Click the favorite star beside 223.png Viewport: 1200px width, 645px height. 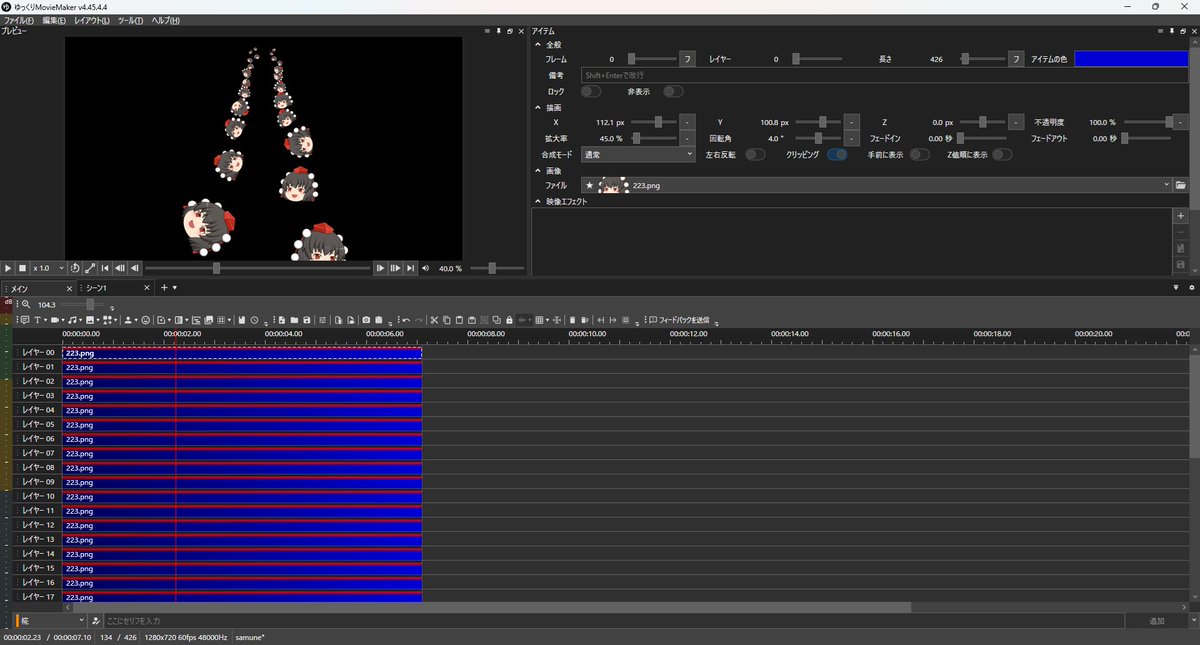589,185
